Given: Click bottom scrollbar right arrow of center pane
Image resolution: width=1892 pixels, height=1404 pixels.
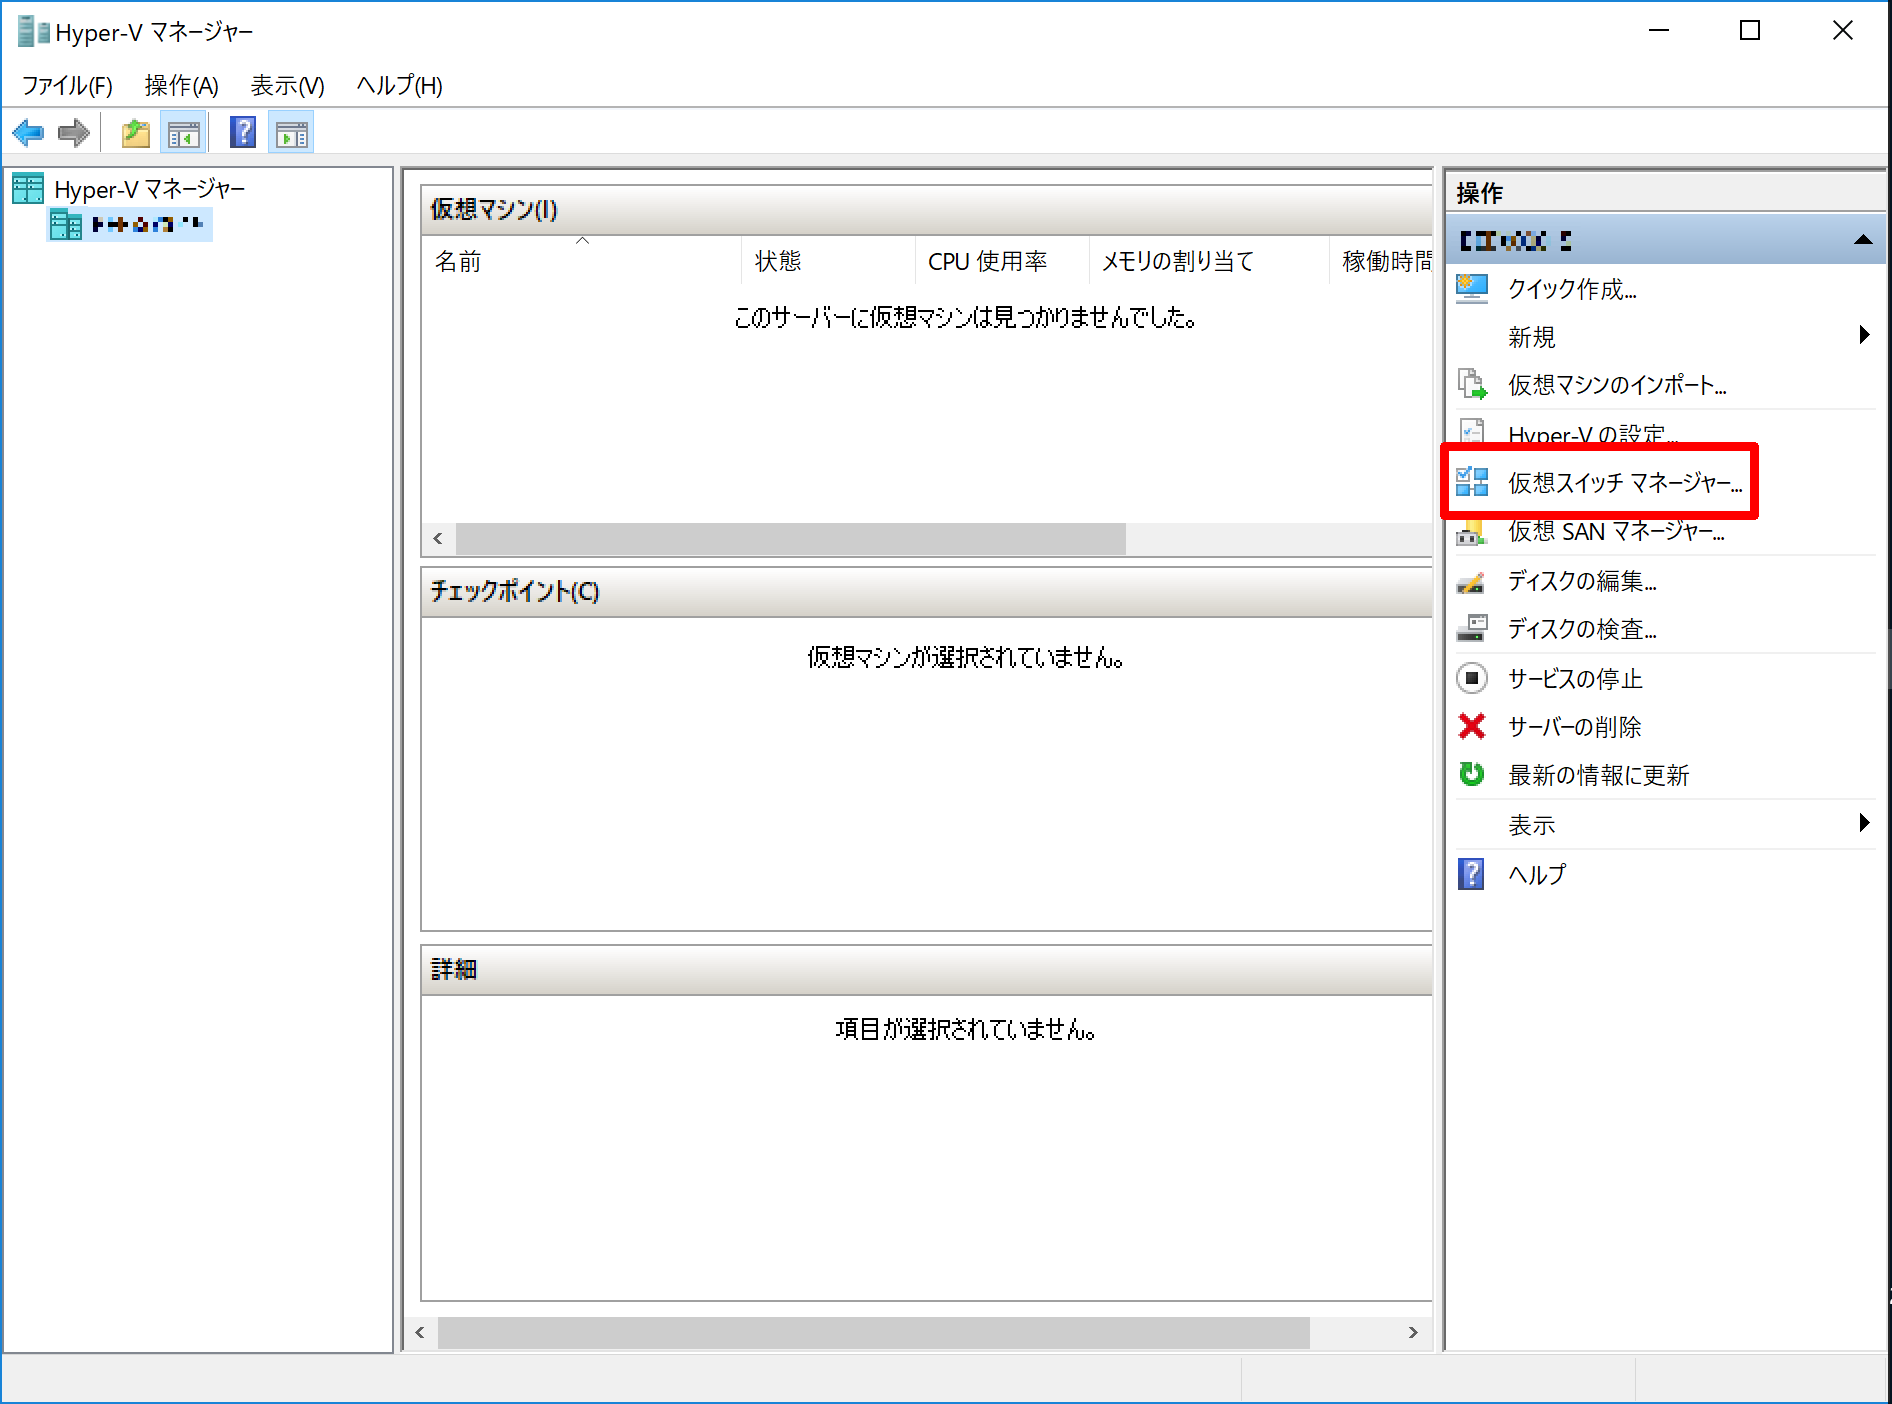Looking at the screenshot, I should [1413, 1332].
